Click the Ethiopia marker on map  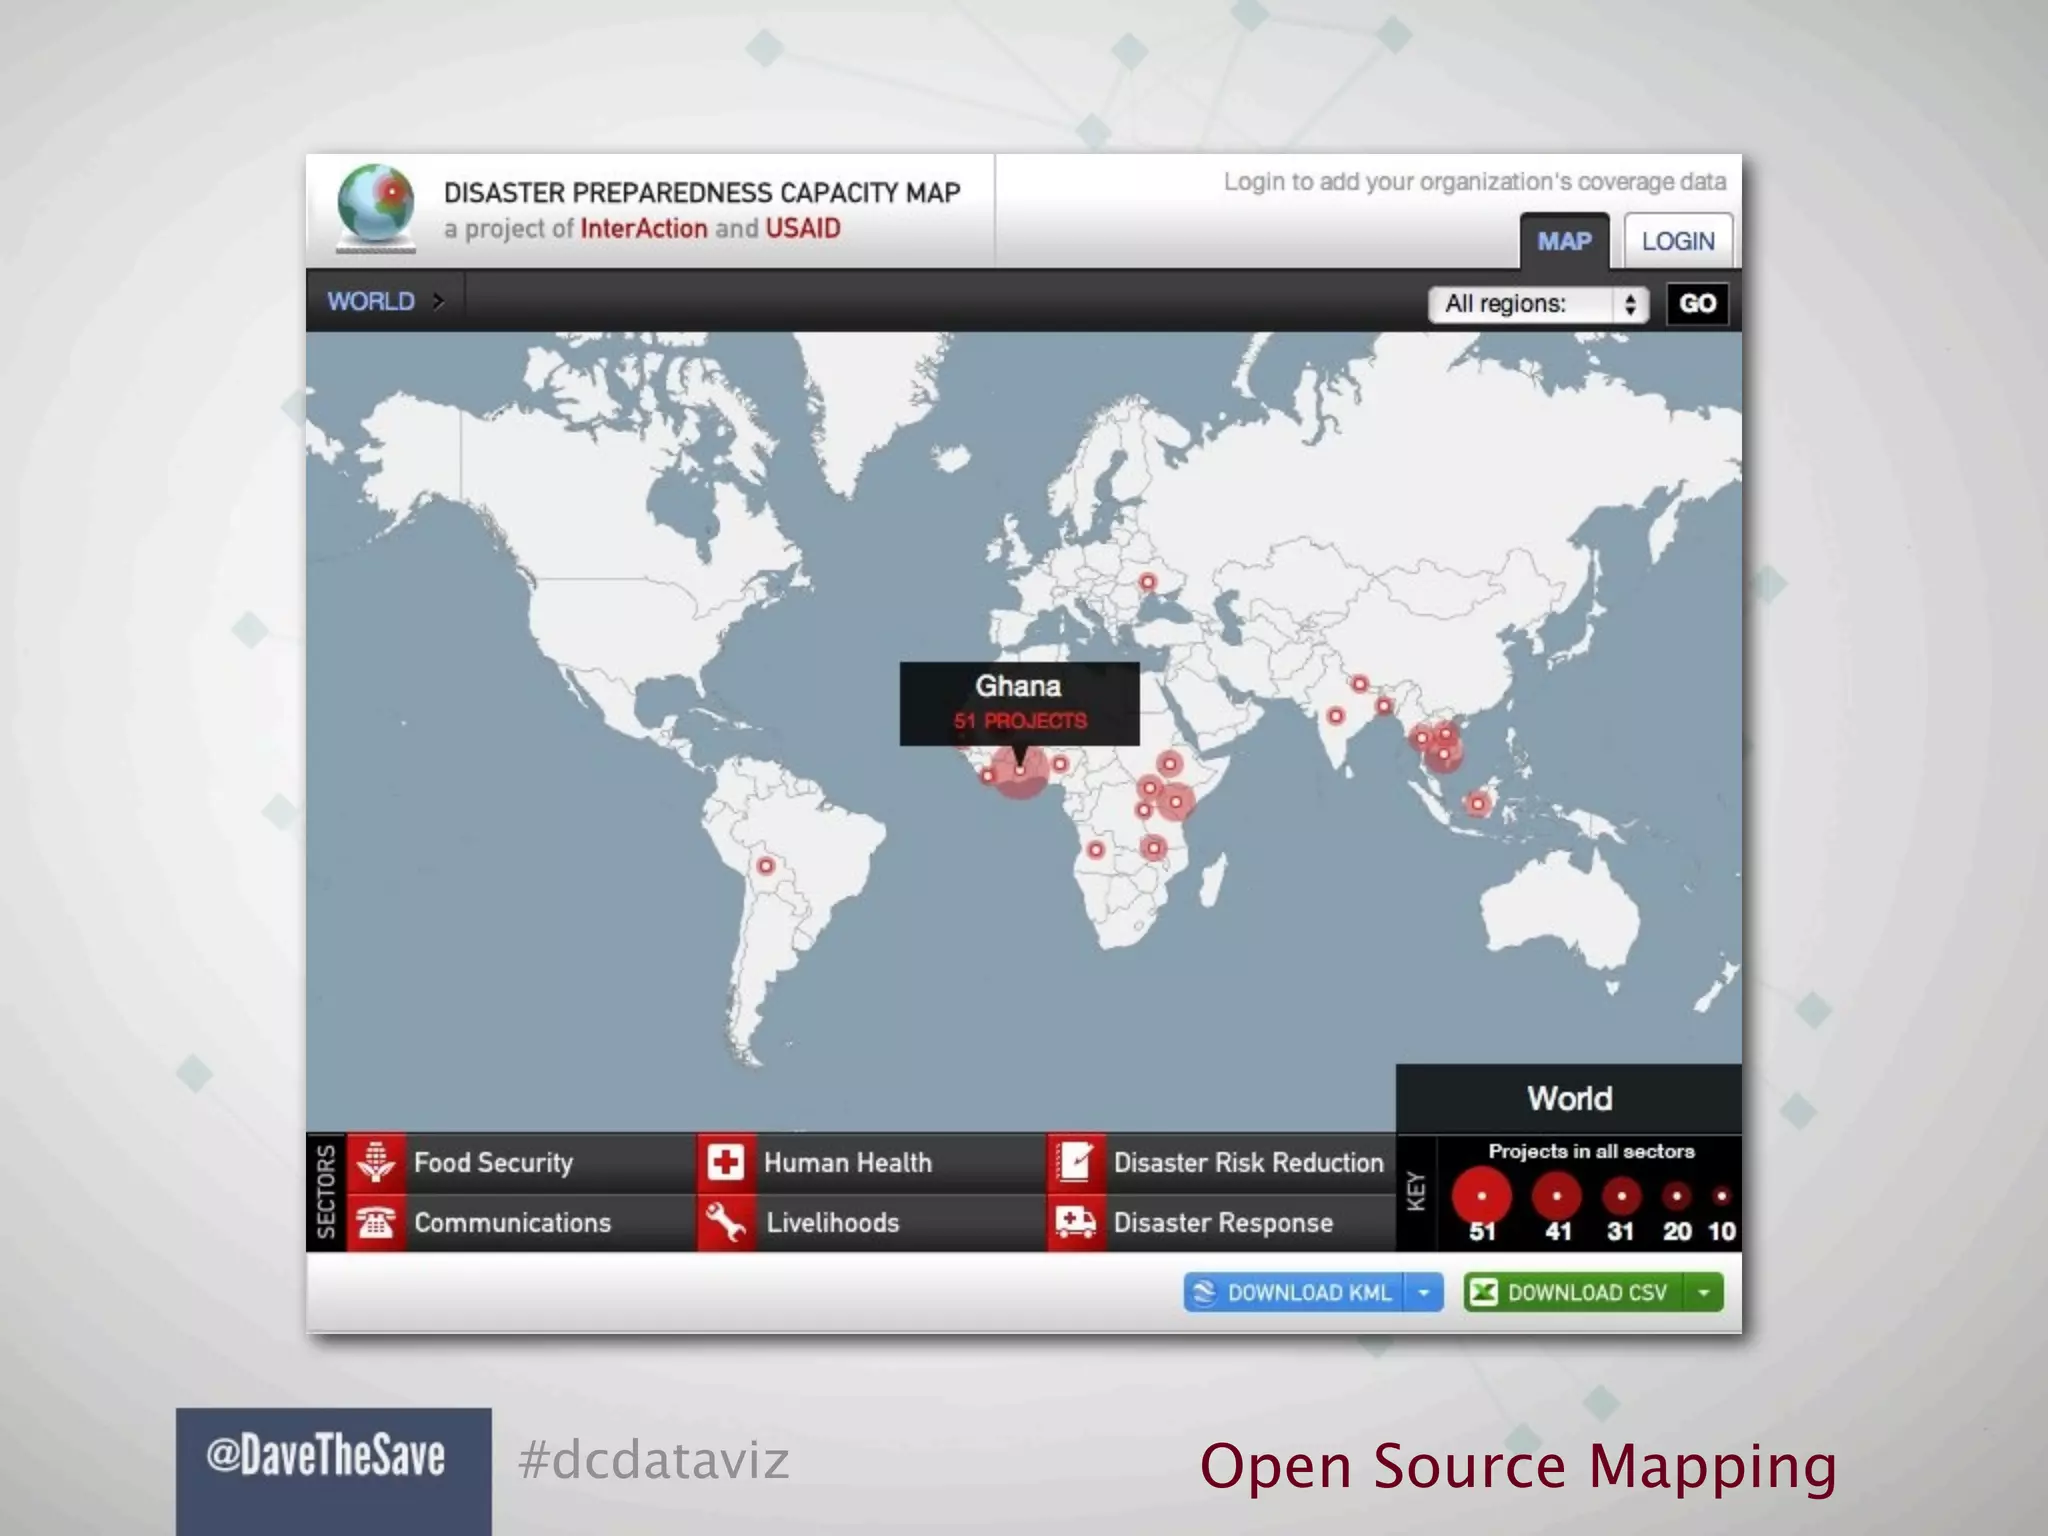click(1169, 765)
